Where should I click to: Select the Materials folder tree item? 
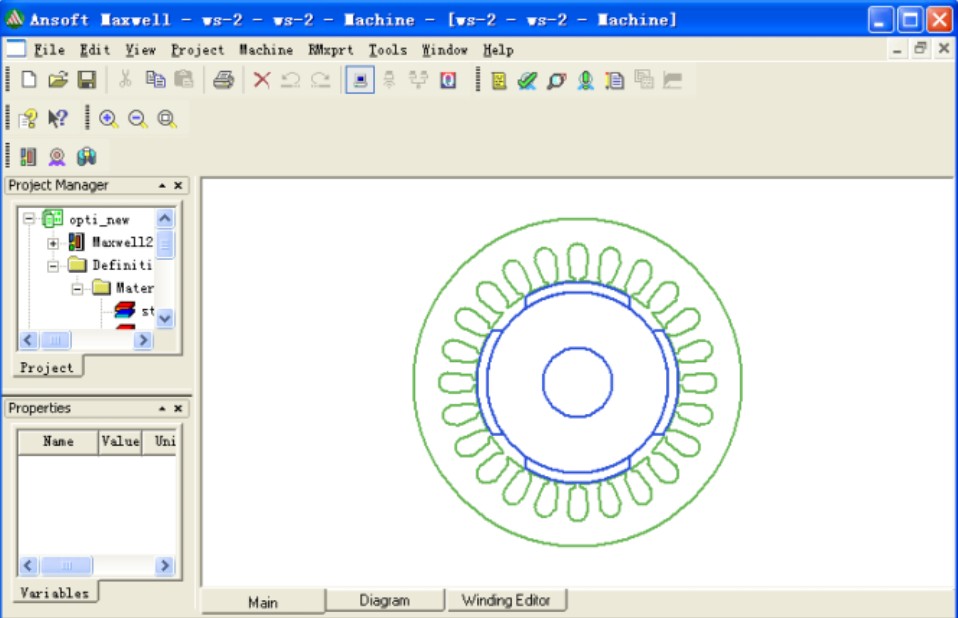pyautogui.click(x=134, y=288)
